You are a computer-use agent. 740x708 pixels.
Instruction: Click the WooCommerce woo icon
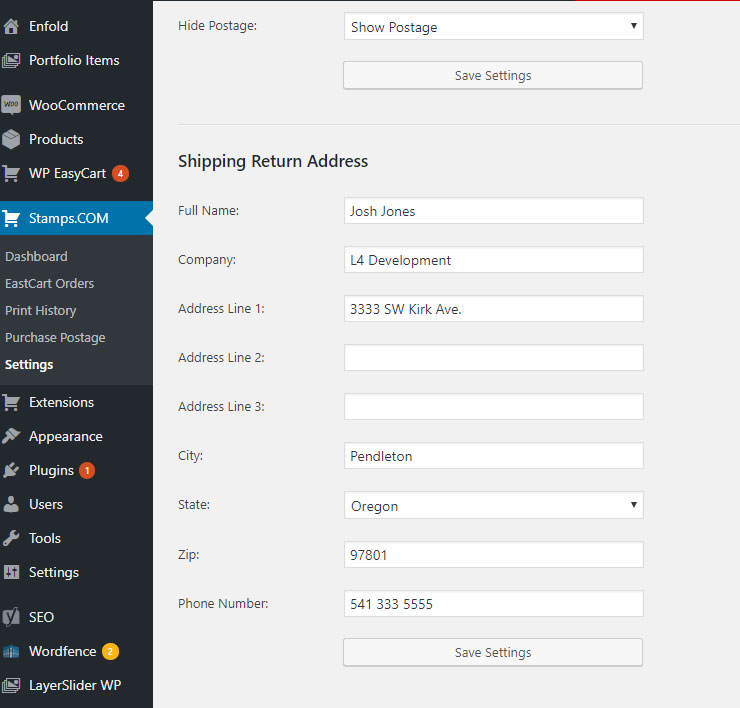[11, 105]
